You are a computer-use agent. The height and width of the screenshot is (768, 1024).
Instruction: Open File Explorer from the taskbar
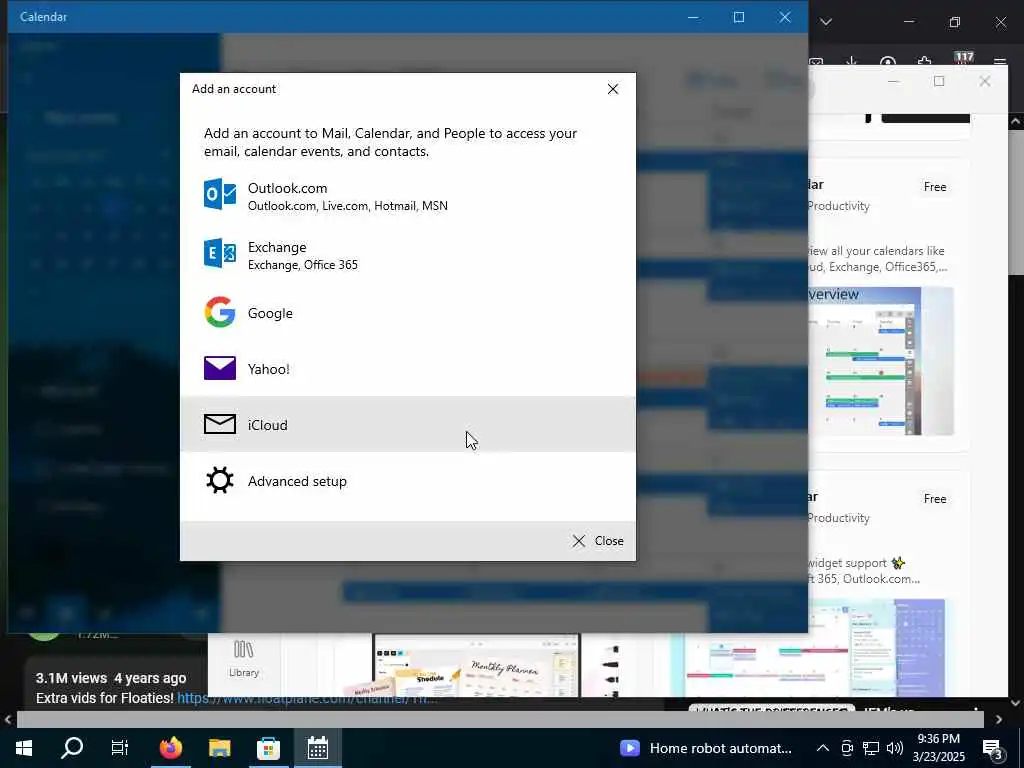click(219, 748)
